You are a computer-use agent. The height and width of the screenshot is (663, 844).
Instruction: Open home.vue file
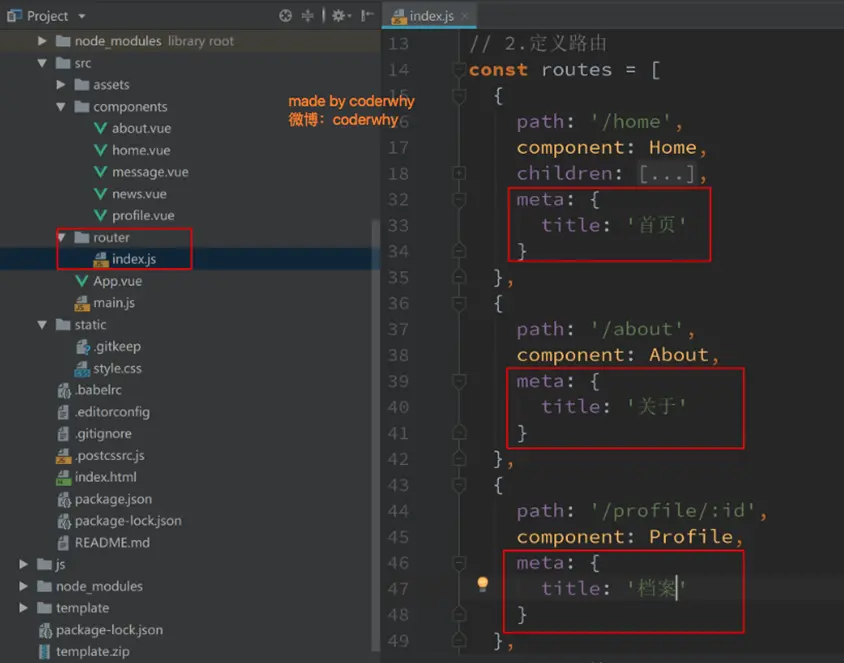[x=141, y=150]
